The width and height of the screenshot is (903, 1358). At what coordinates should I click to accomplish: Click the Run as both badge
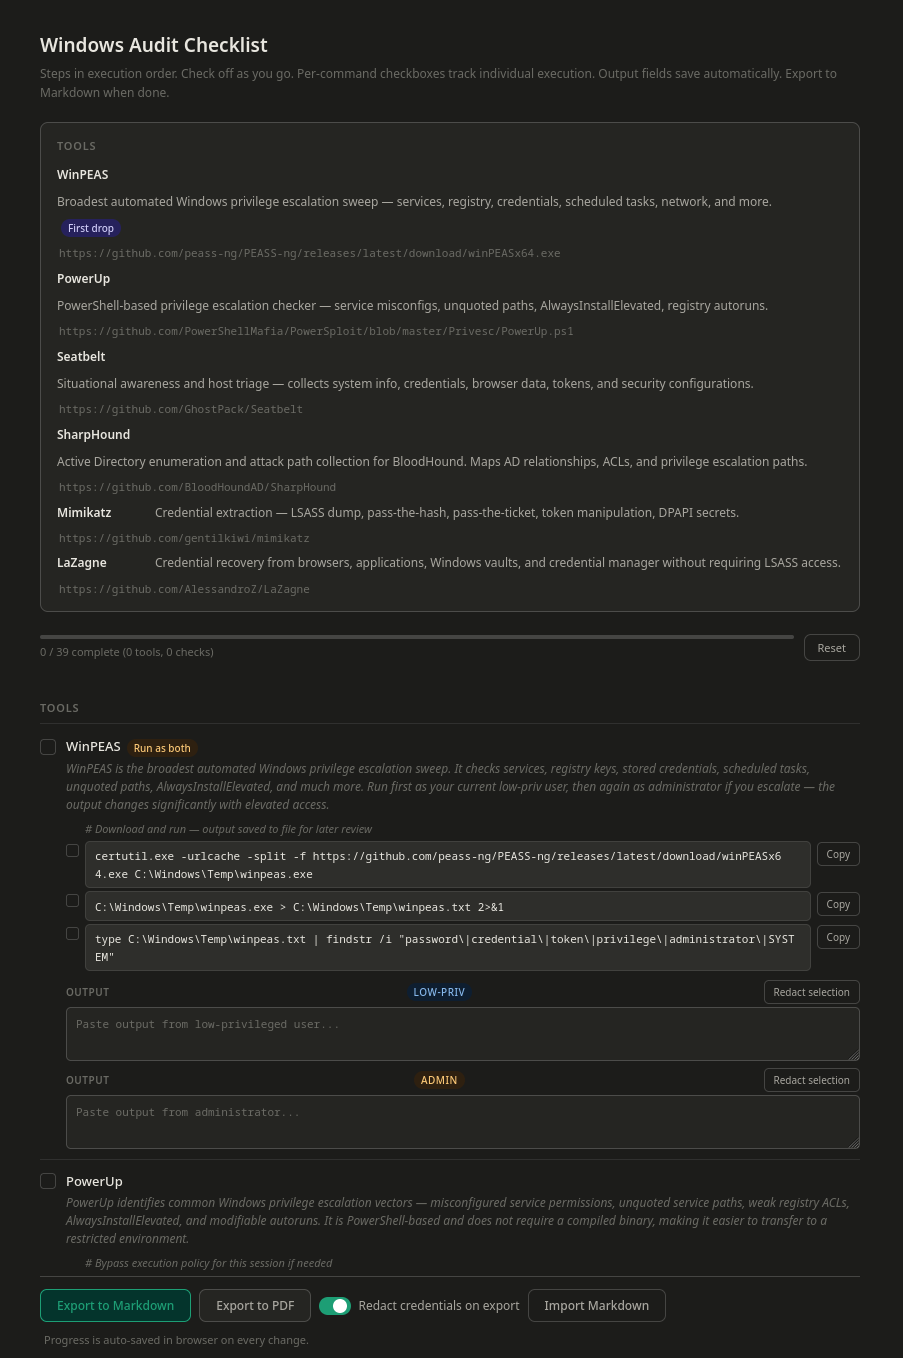[x=162, y=748]
